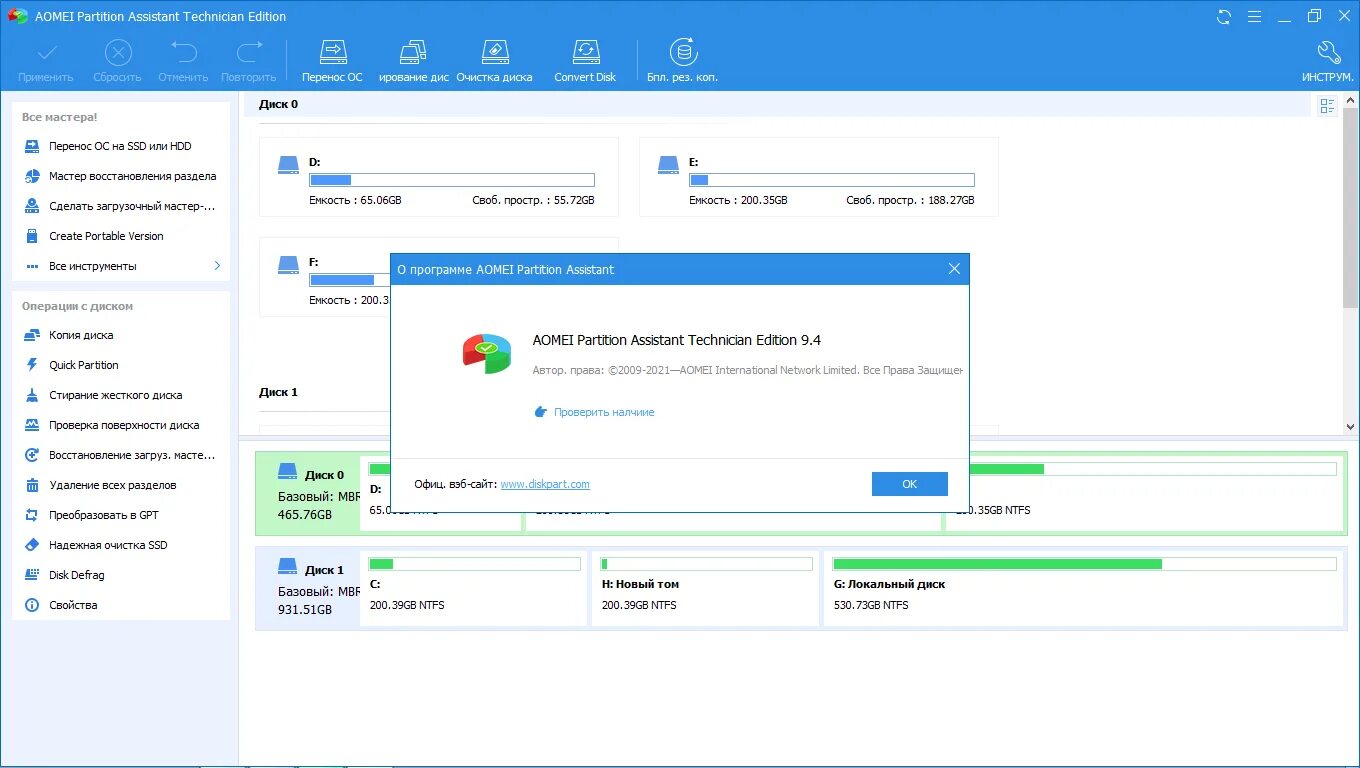Click the G: partition green usage bar

coord(997,564)
